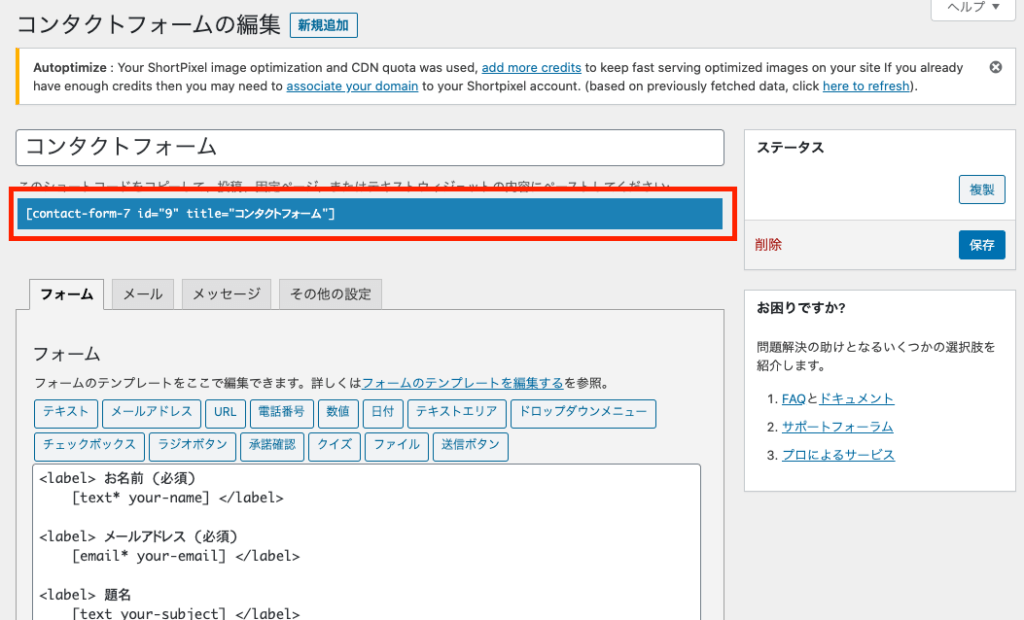Click the 新規追加 button
This screenshot has width=1024, height=620.
(323, 25)
